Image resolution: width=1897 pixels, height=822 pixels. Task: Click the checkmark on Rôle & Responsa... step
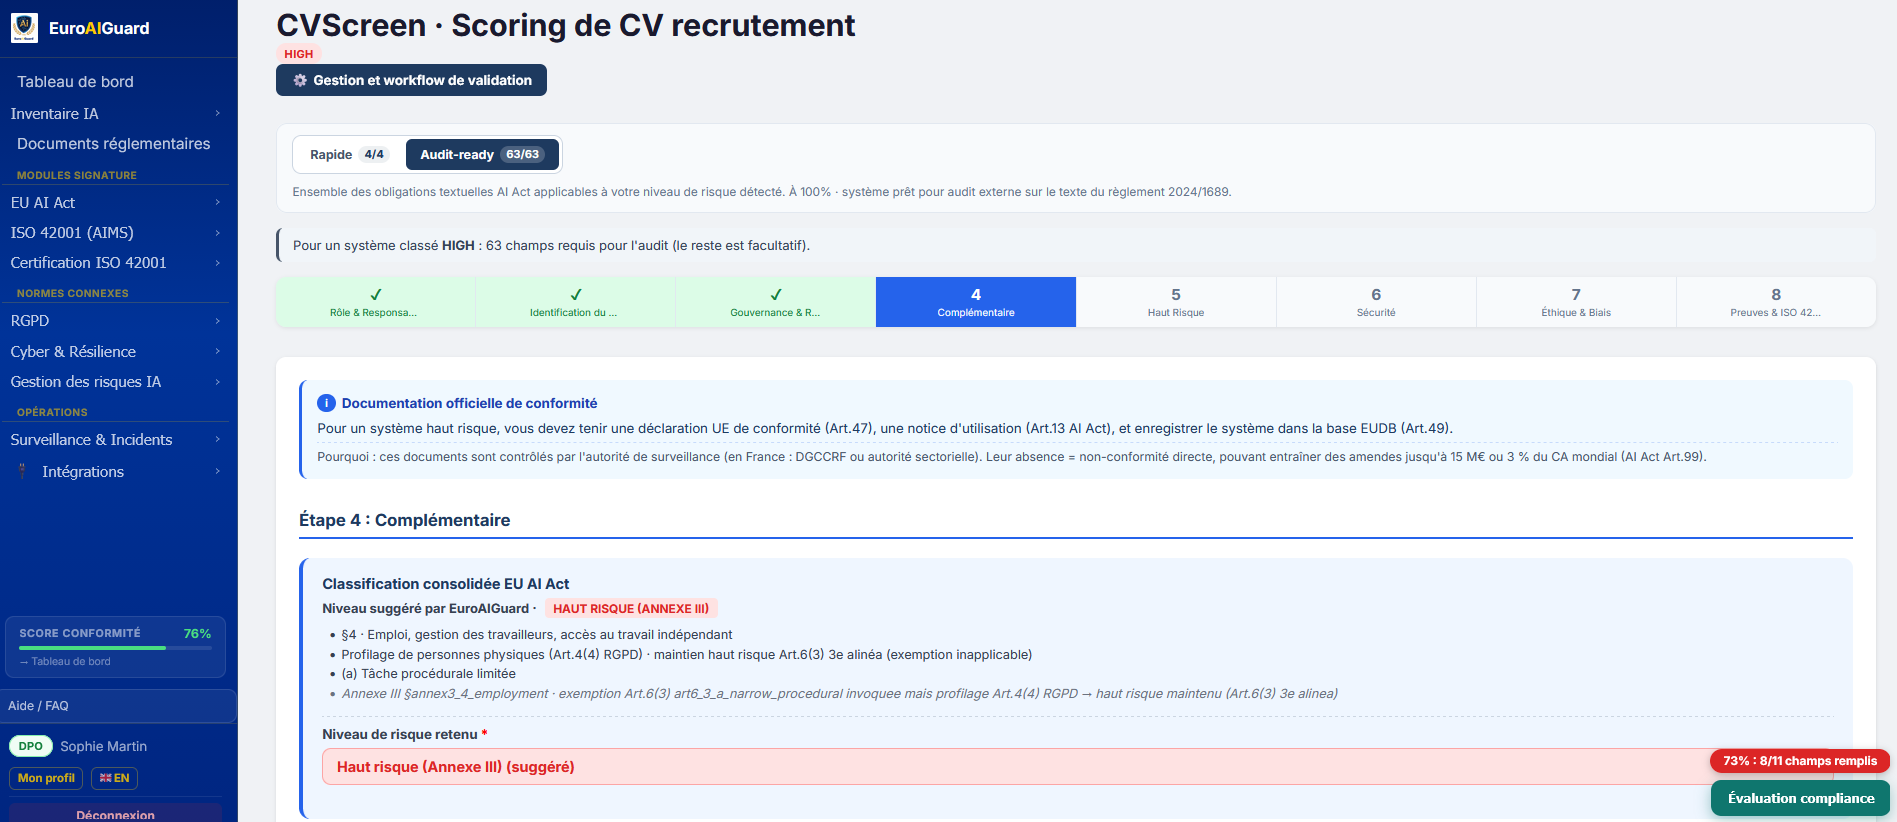pos(376,294)
